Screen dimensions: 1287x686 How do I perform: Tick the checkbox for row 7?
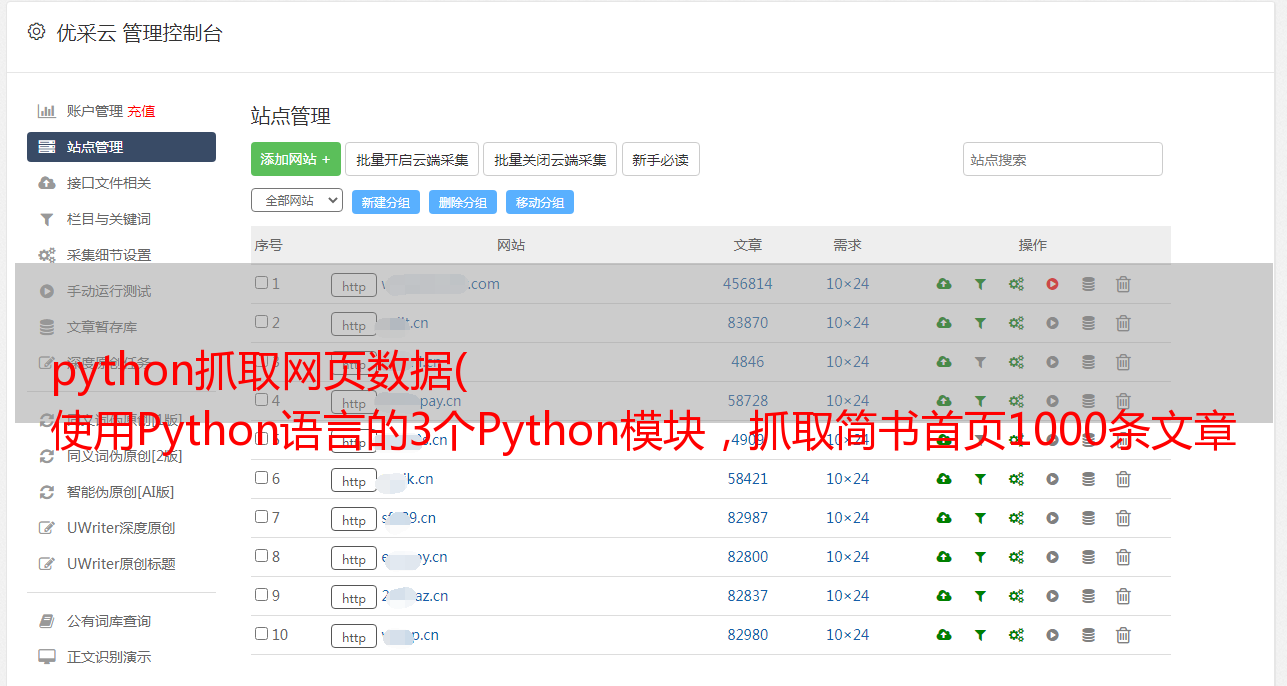point(261,517)
